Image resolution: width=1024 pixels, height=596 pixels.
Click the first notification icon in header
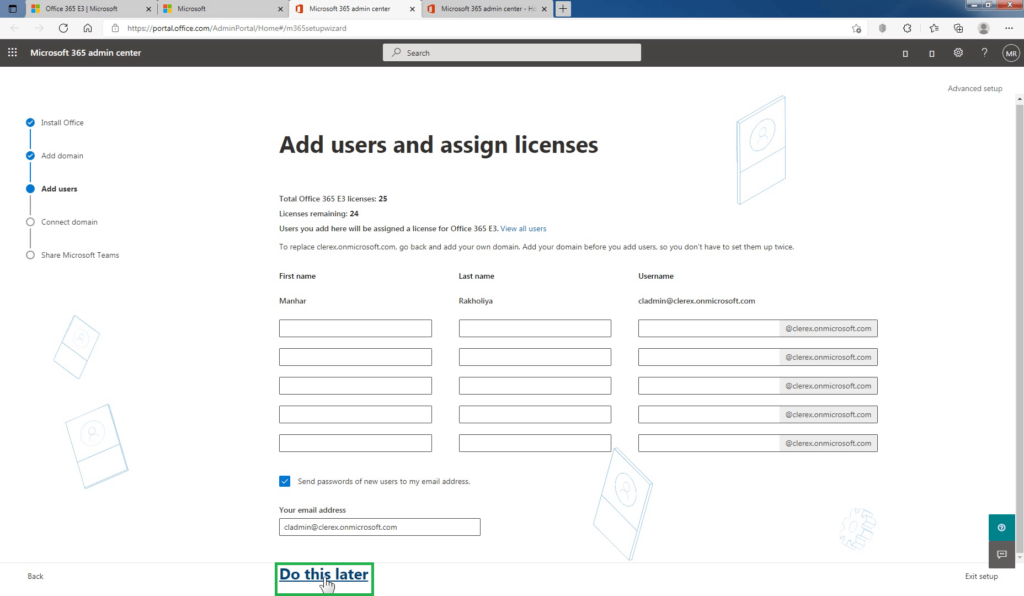pos(905,54)
